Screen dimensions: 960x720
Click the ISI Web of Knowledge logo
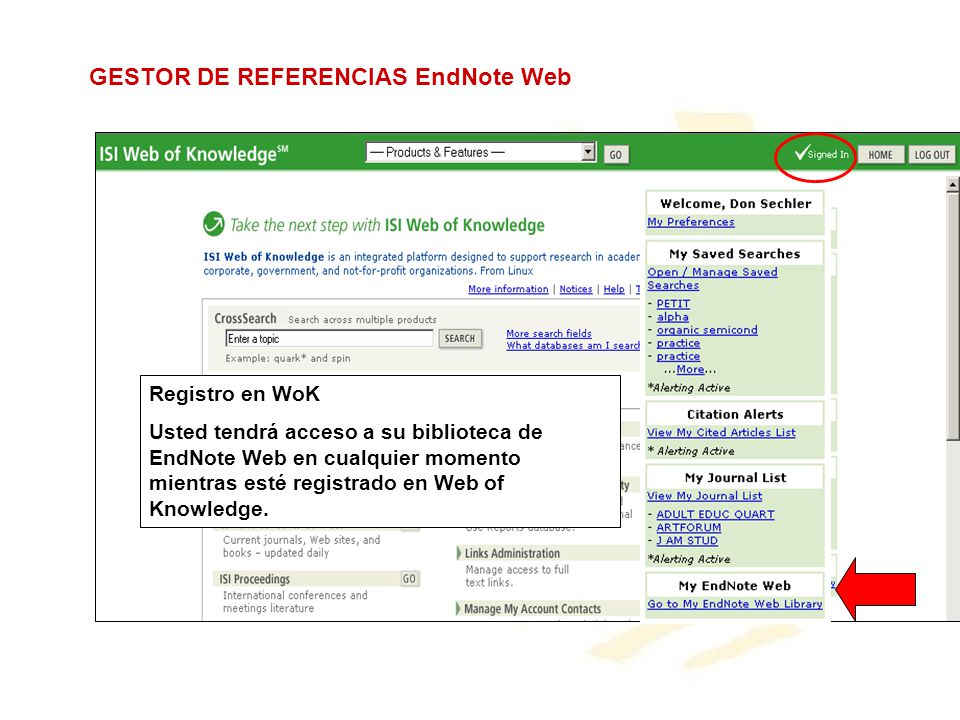193,154
